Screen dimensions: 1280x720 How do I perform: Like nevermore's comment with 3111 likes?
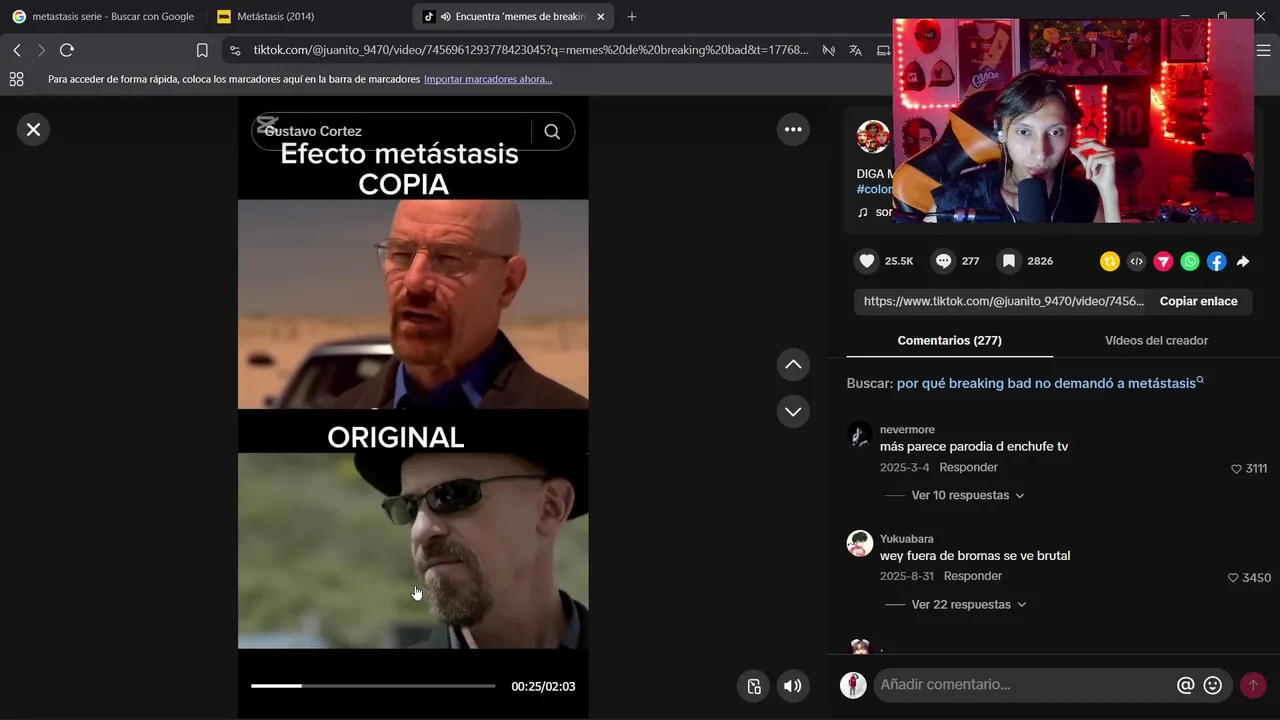click(x=1236, y=468)
